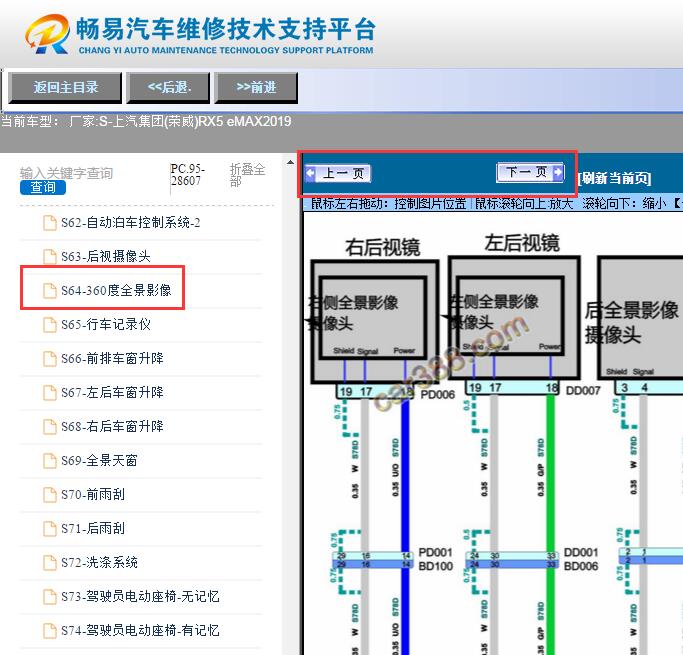This screenshot has height=655, width=683.
Task: Click the 查询 search button
Action: [43, 187]
